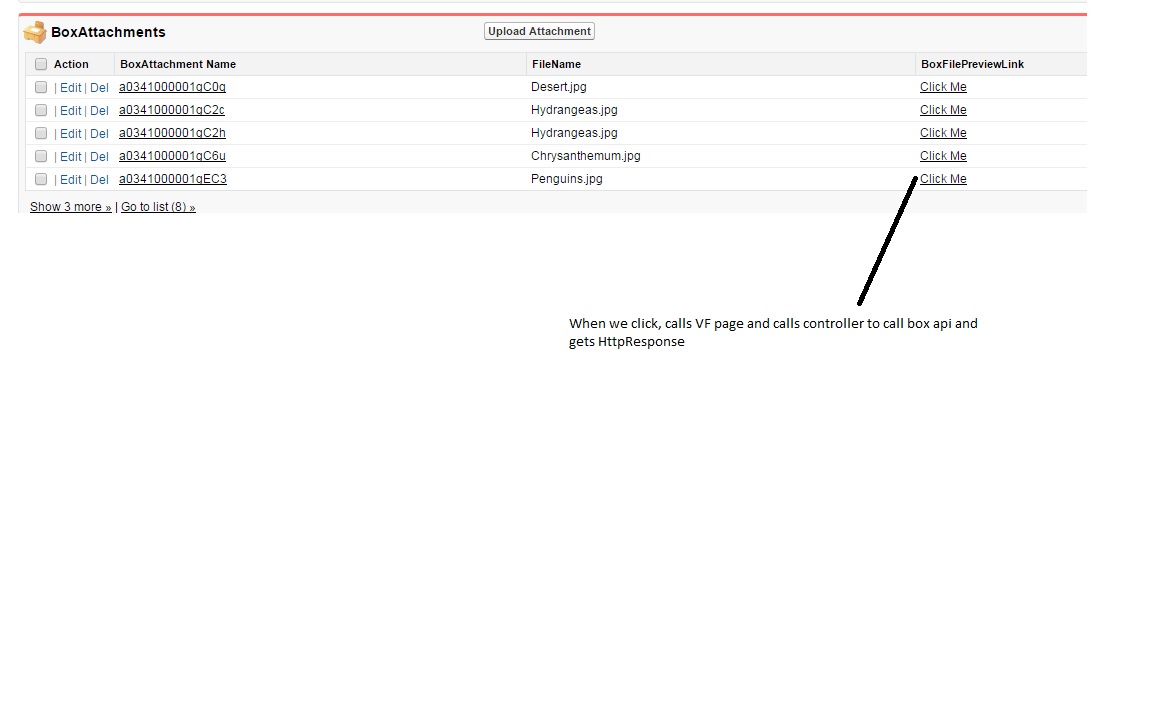
Task: Click the Click Me link for Penguins.jpg
Action: pyautogui.click(x=943, y=179)
